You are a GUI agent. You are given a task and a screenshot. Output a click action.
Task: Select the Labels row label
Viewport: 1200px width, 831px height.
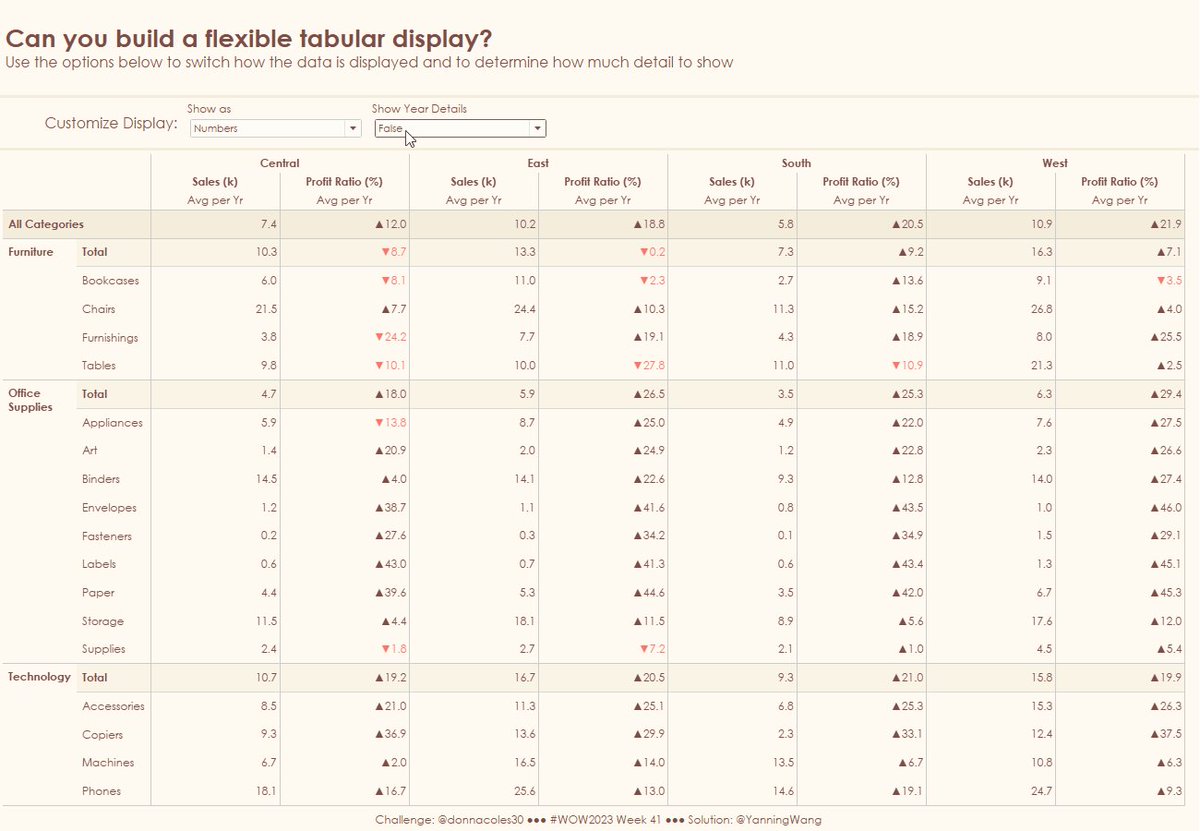(99, 564)
